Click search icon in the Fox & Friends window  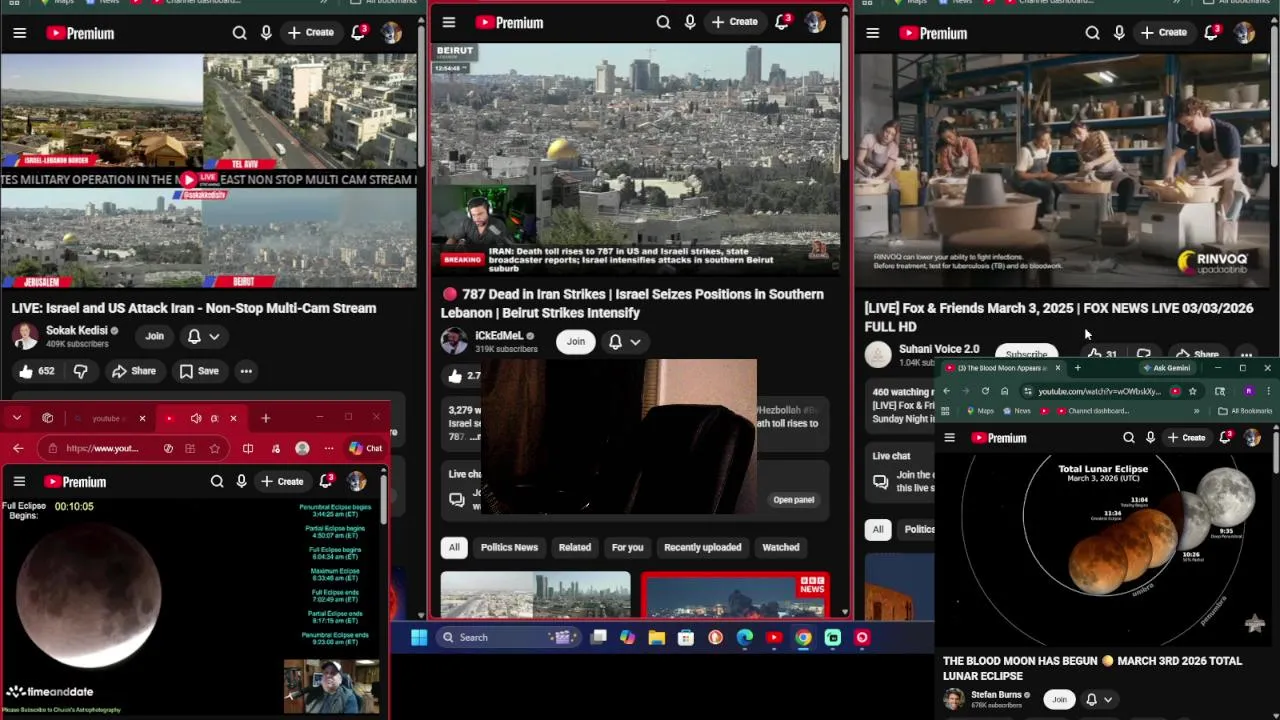1092,33
